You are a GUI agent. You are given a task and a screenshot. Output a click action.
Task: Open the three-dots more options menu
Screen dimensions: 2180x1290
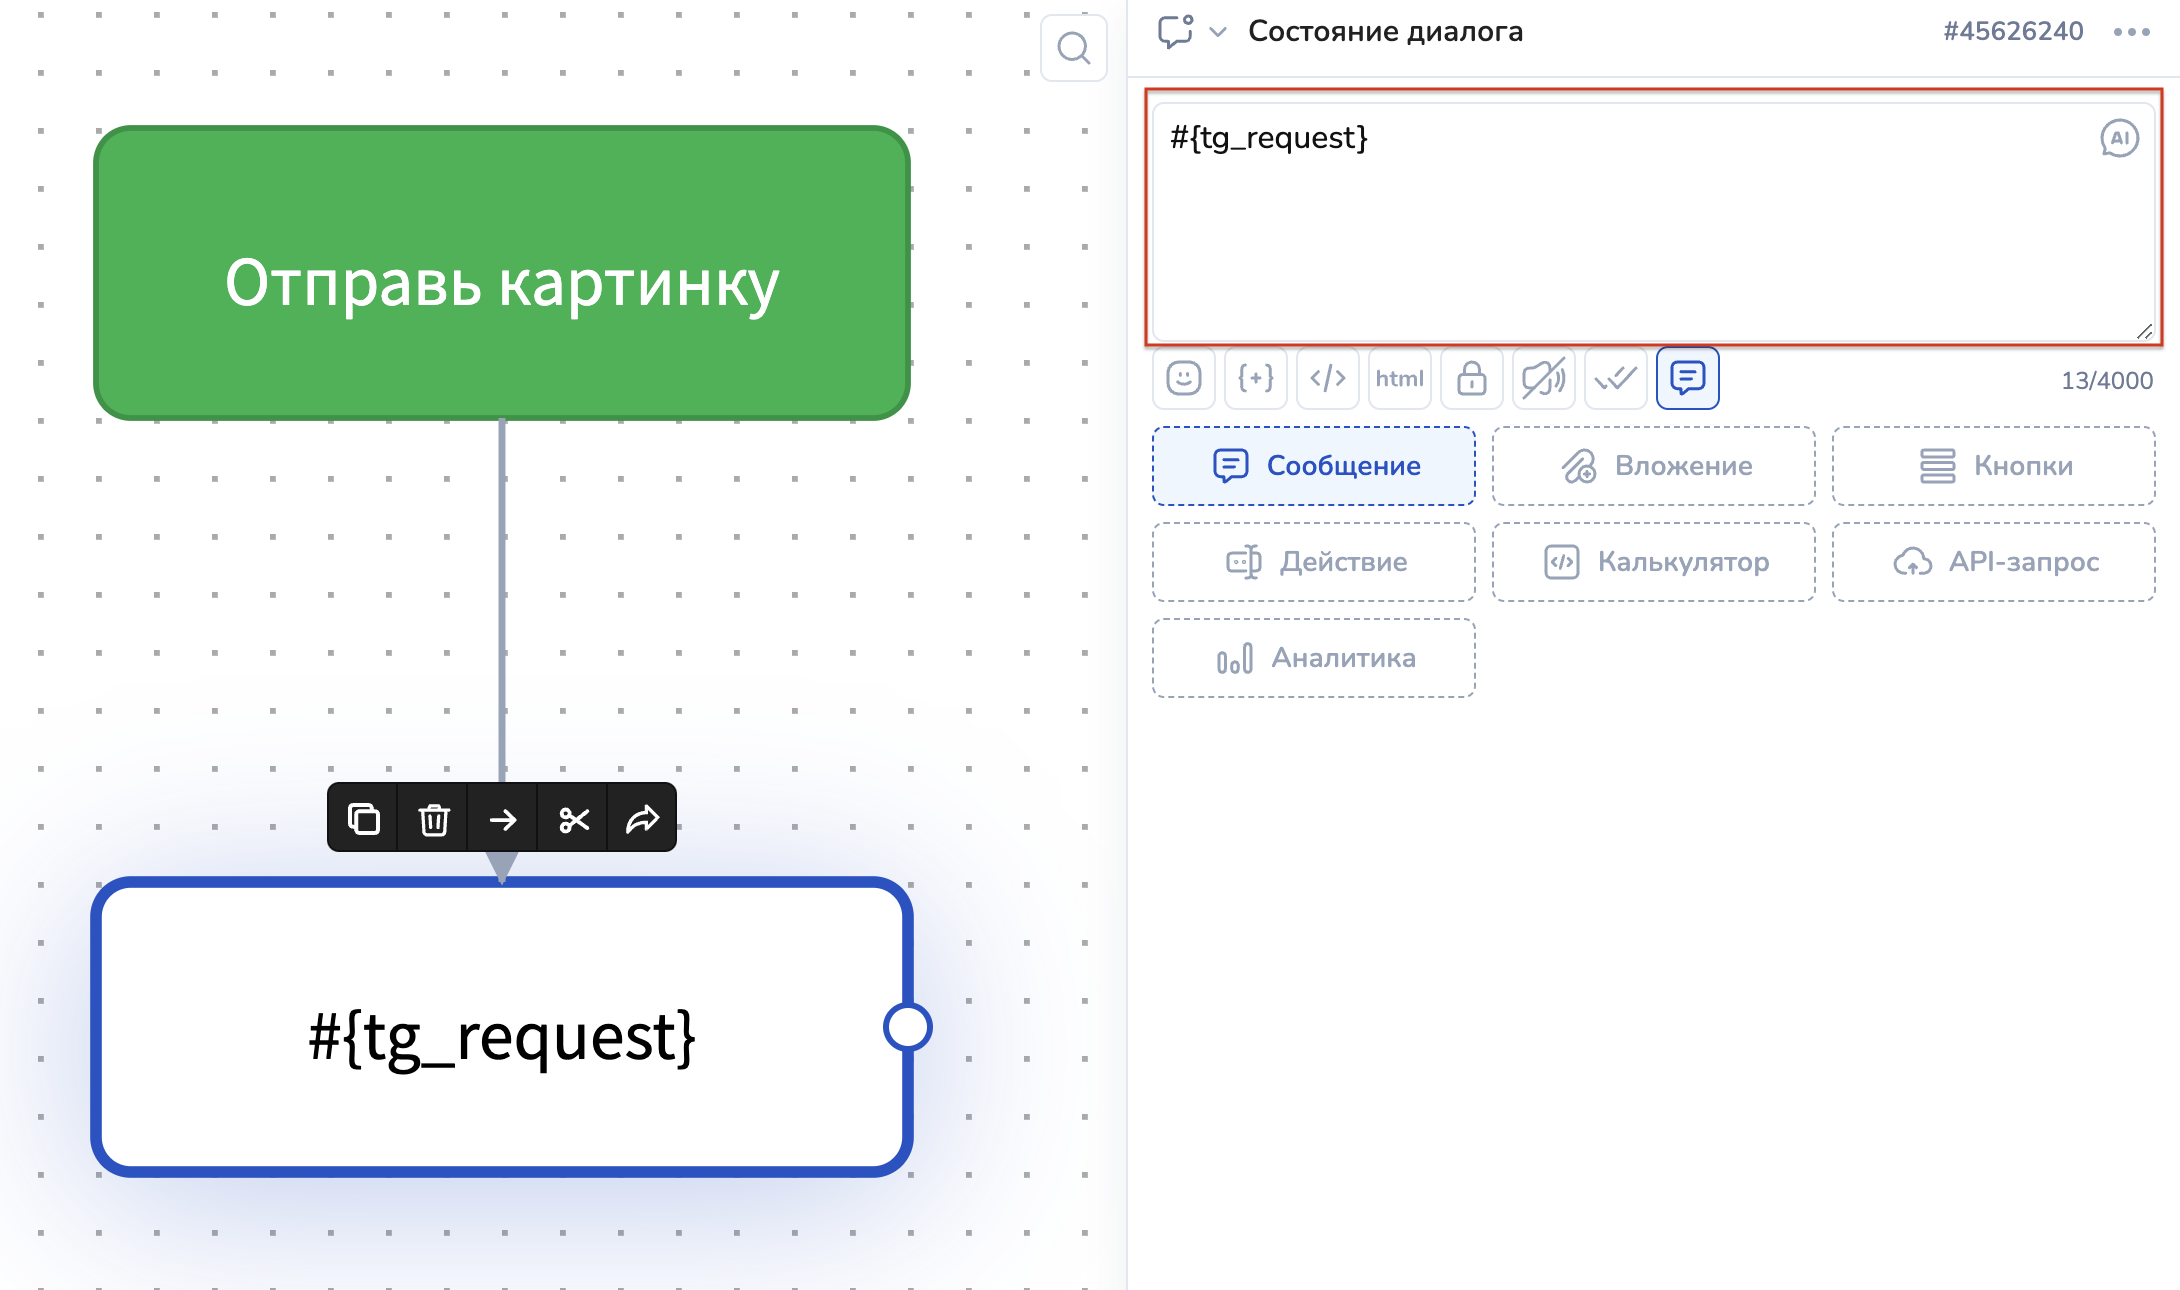click(x=2131, y=32)
